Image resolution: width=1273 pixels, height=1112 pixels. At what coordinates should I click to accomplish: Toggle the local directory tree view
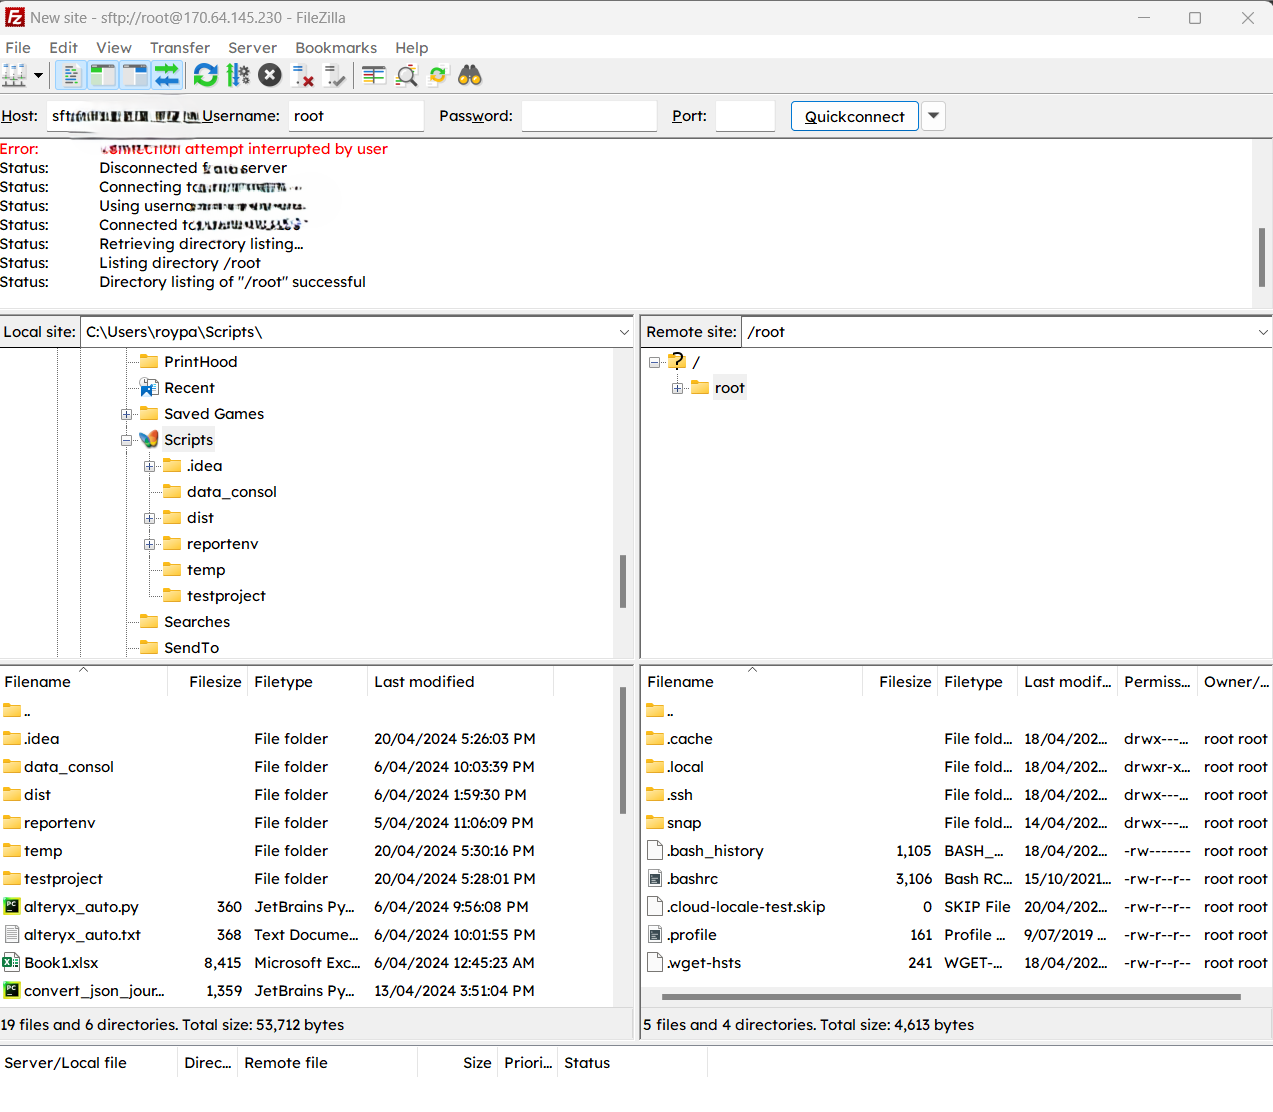(x=103, y=76)
